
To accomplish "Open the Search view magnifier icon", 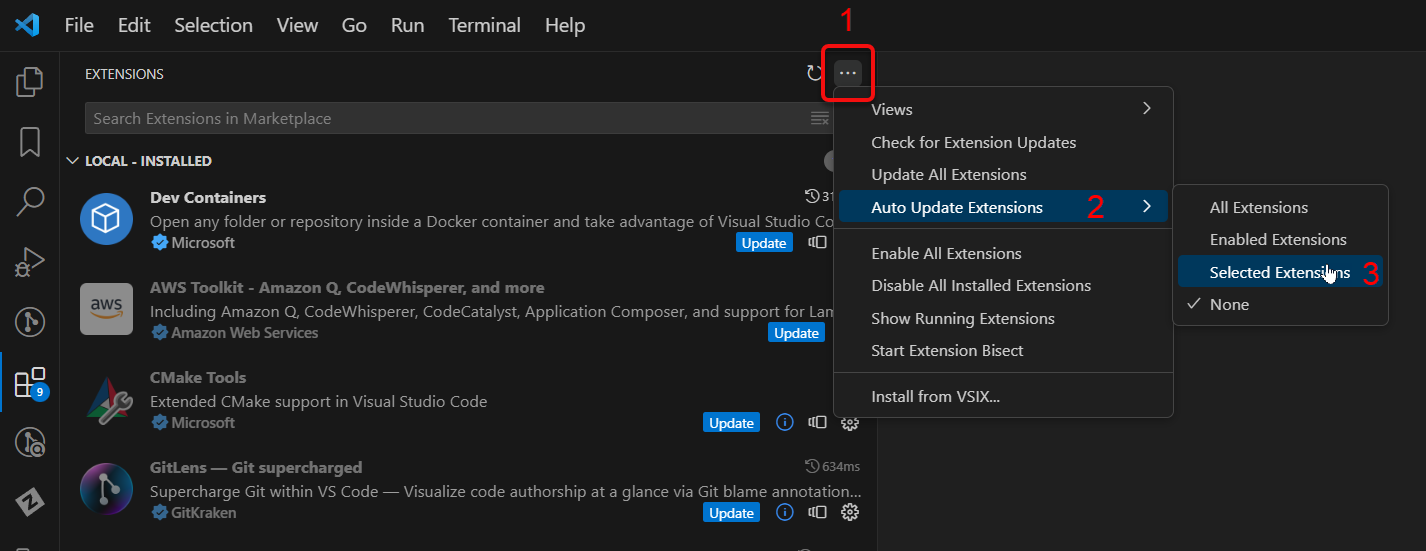I will pos(30,202).
